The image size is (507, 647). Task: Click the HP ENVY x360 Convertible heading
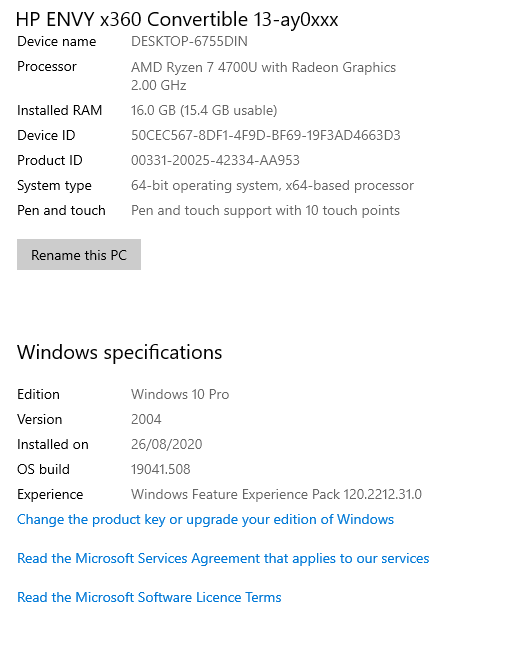click(x=177, y=19)
